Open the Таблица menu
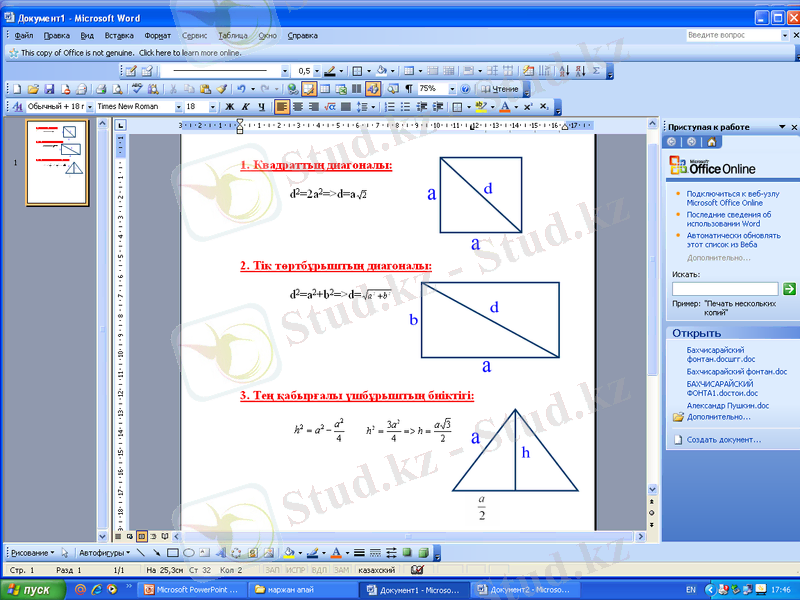Viewport: 800px width, 600px height. pyautogui.click(x=233, y=35)
